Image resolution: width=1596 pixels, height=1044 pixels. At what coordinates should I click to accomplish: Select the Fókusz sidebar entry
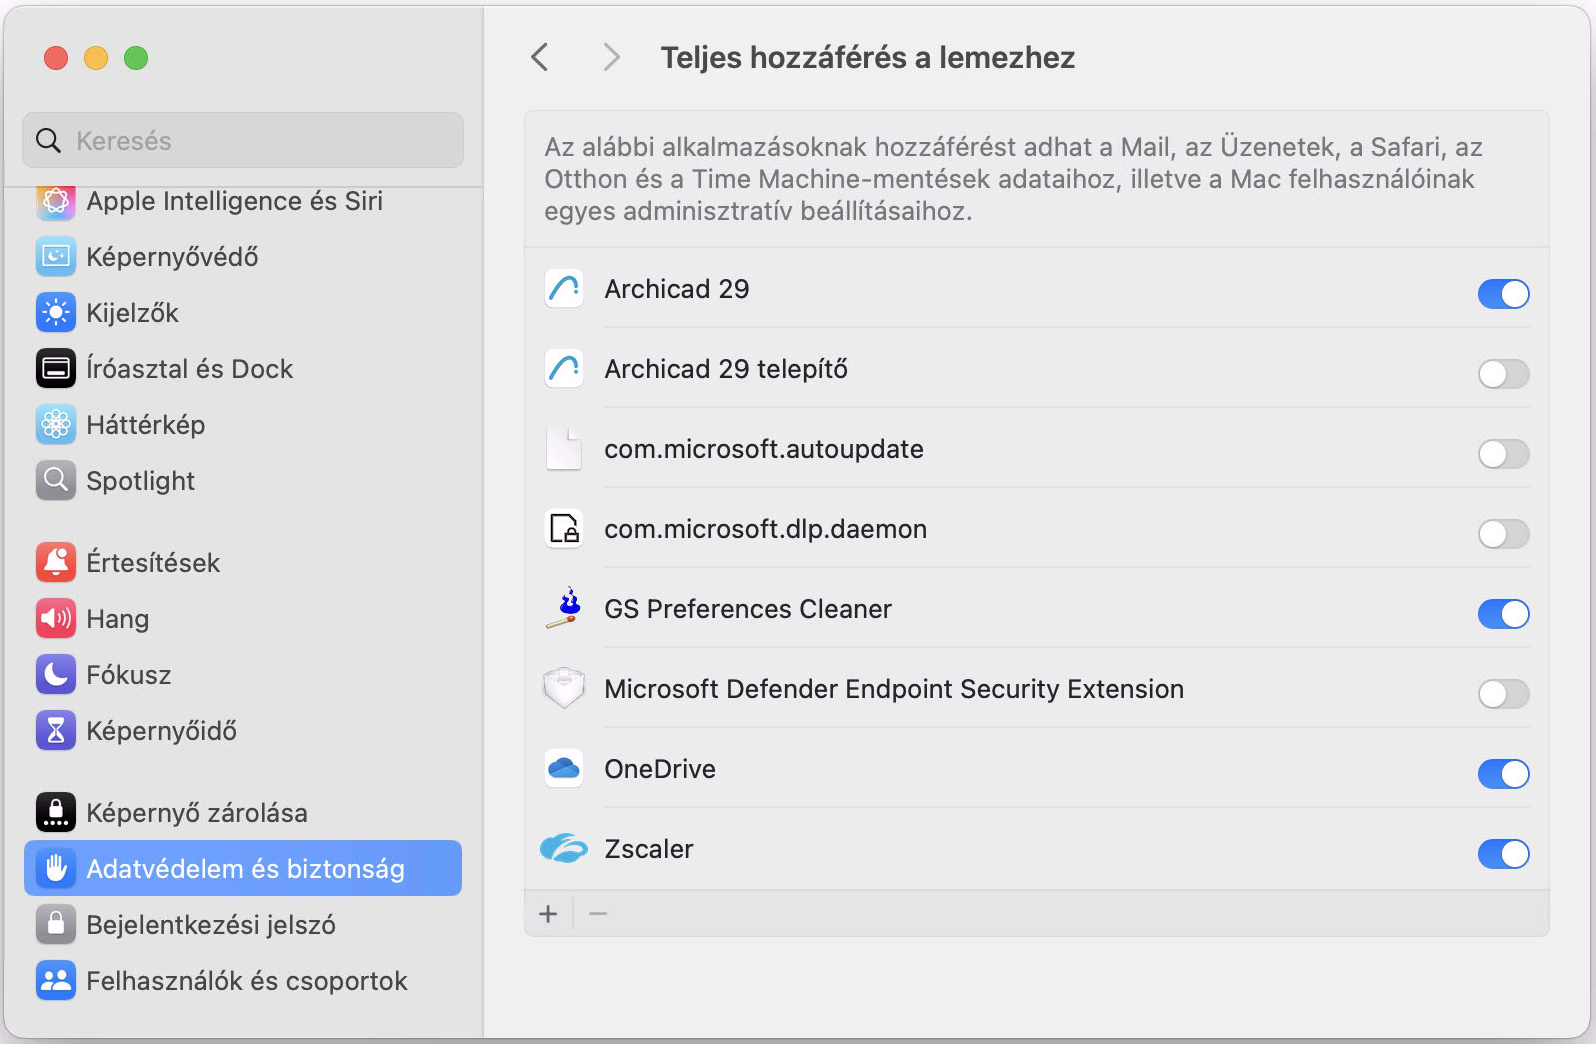243,675
